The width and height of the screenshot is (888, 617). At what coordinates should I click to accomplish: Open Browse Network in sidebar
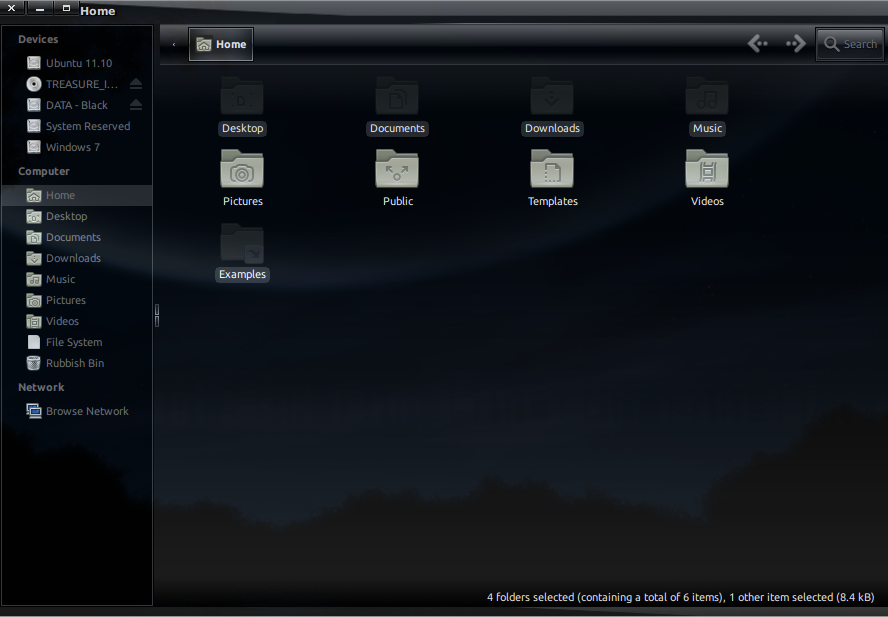76,411
